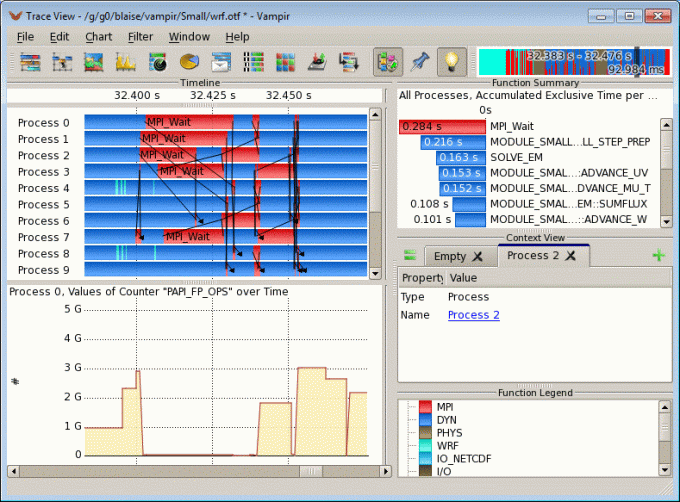
Task: Open the File menu
Action: click(25, 37)
